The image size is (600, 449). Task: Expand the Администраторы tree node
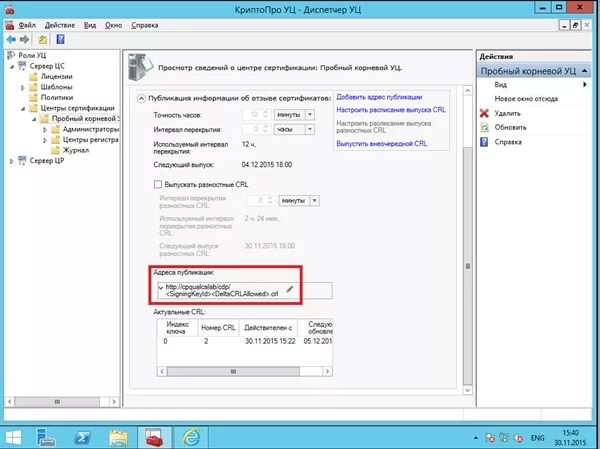(45, 129)
